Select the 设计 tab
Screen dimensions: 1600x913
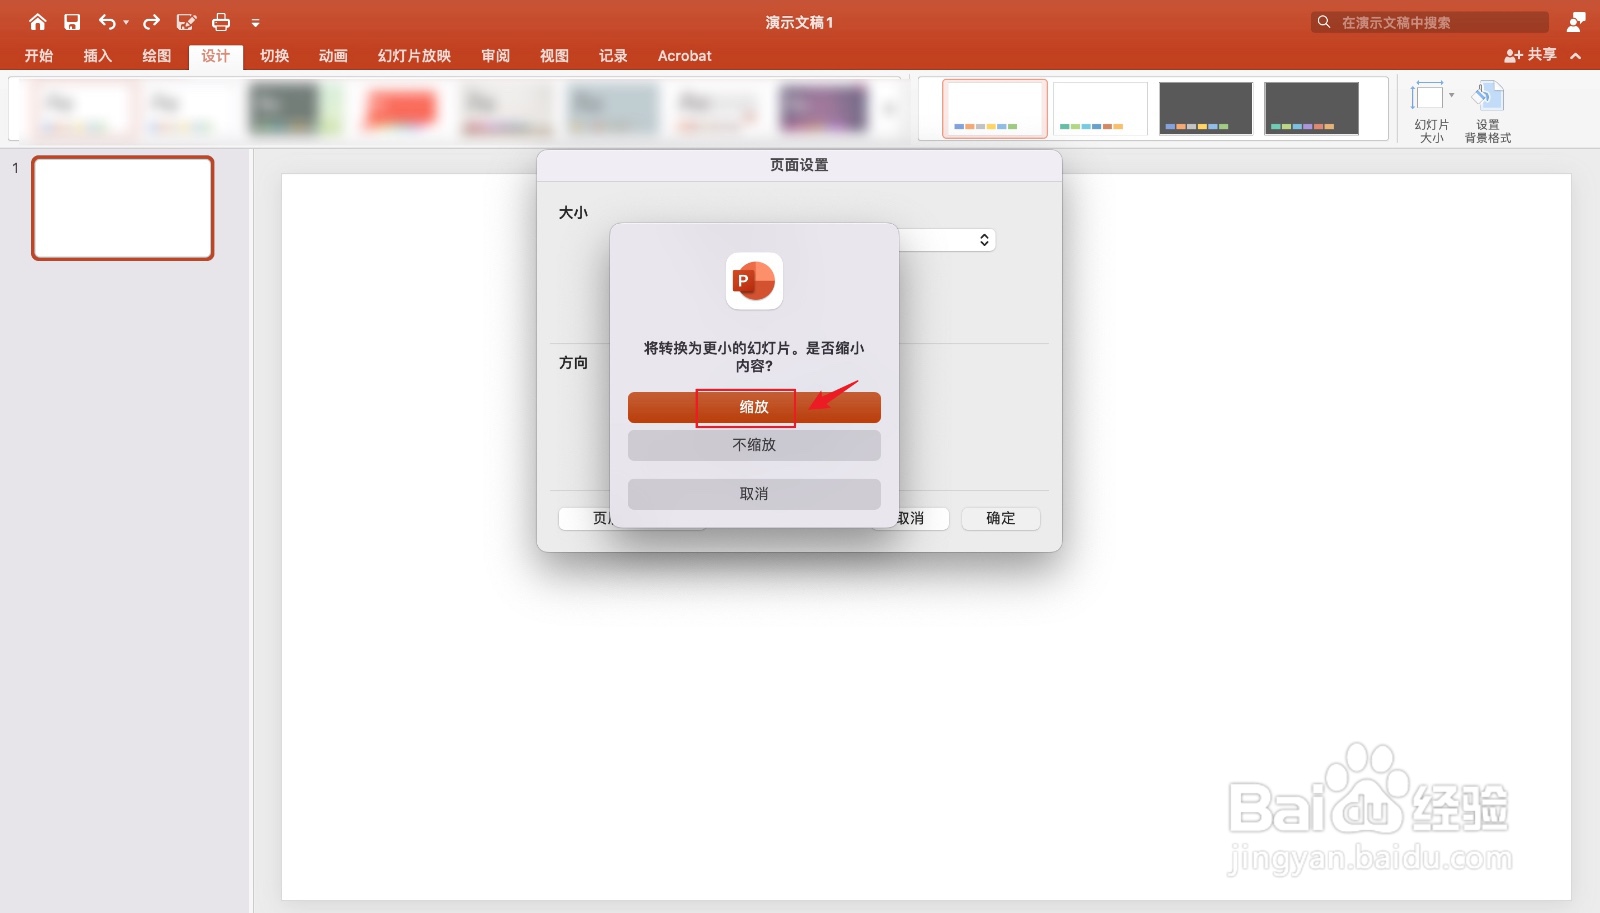pyautogui.click(x=216, y=56)
